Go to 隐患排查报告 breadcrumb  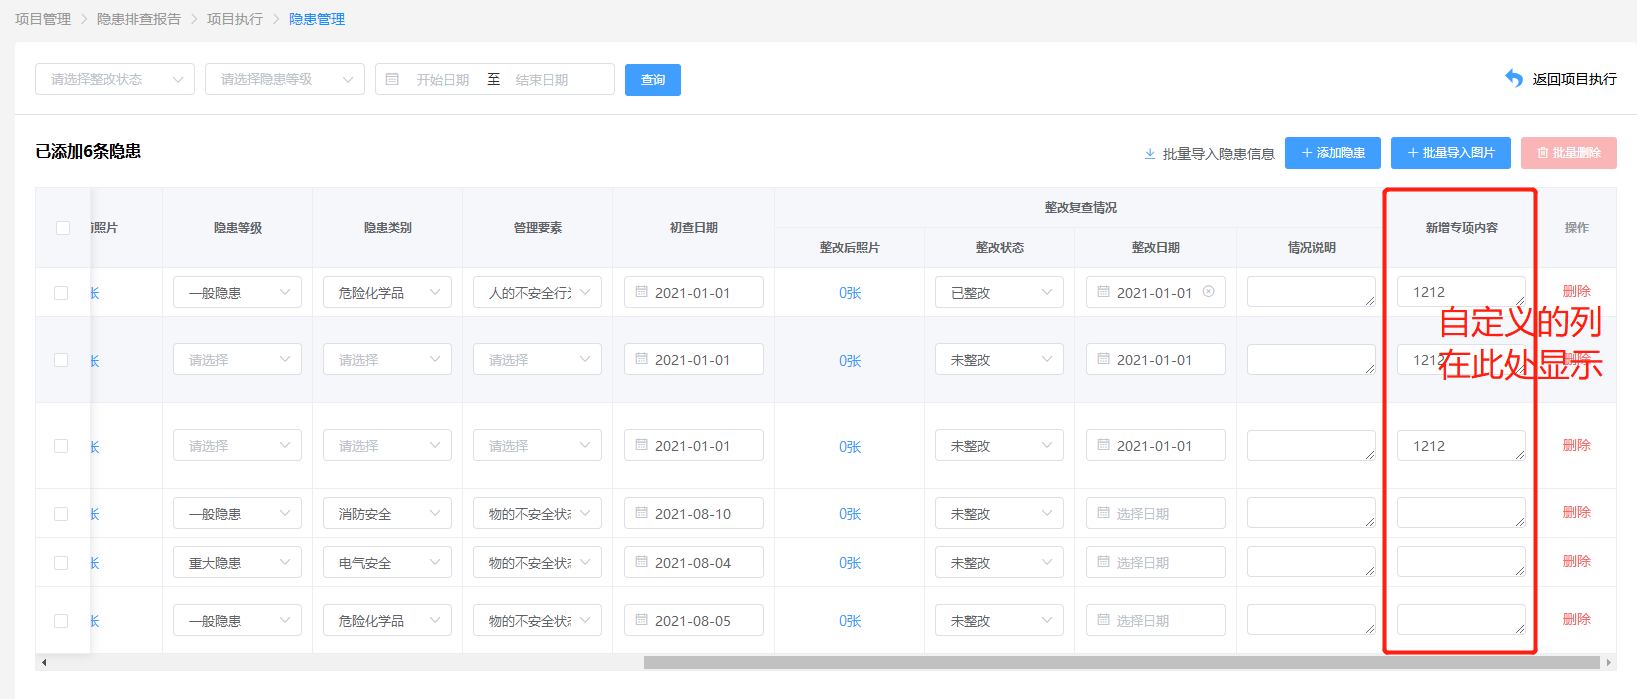(139, 19)
